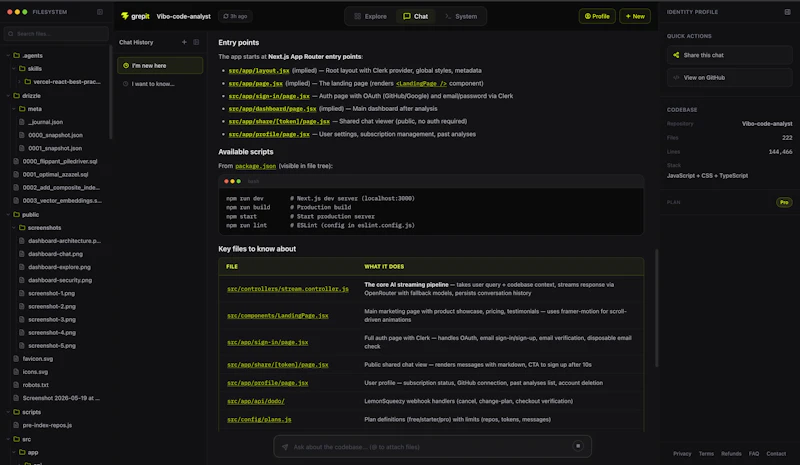The width and height of the screenshot is (800, 465).
Task: Open src/controllers/stream.controller.js link
Action: pos(288,289)
